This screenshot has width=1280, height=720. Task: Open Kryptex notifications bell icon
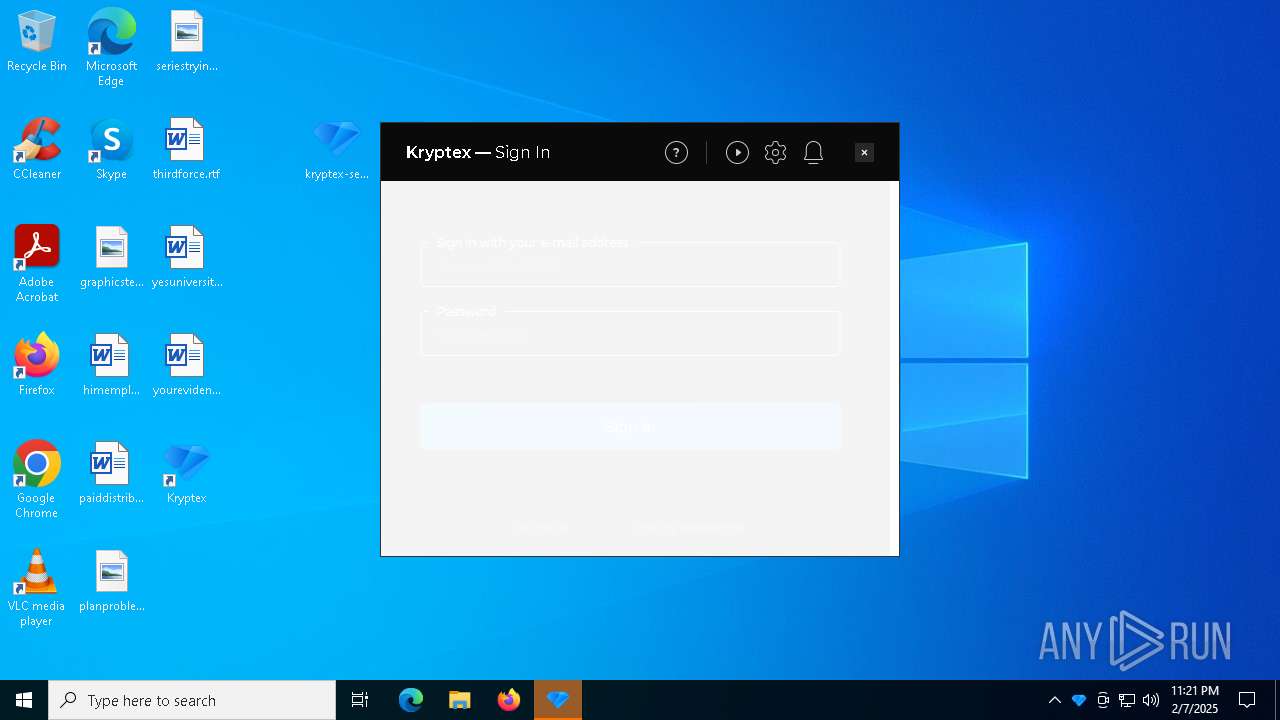click(x=813, y=152)
